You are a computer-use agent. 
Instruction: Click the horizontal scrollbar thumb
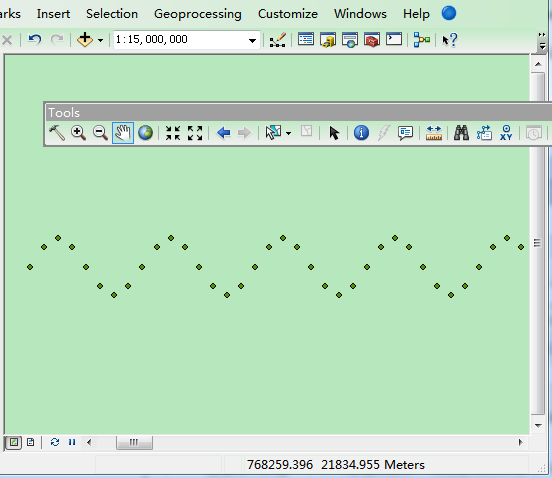pos(134,442)
